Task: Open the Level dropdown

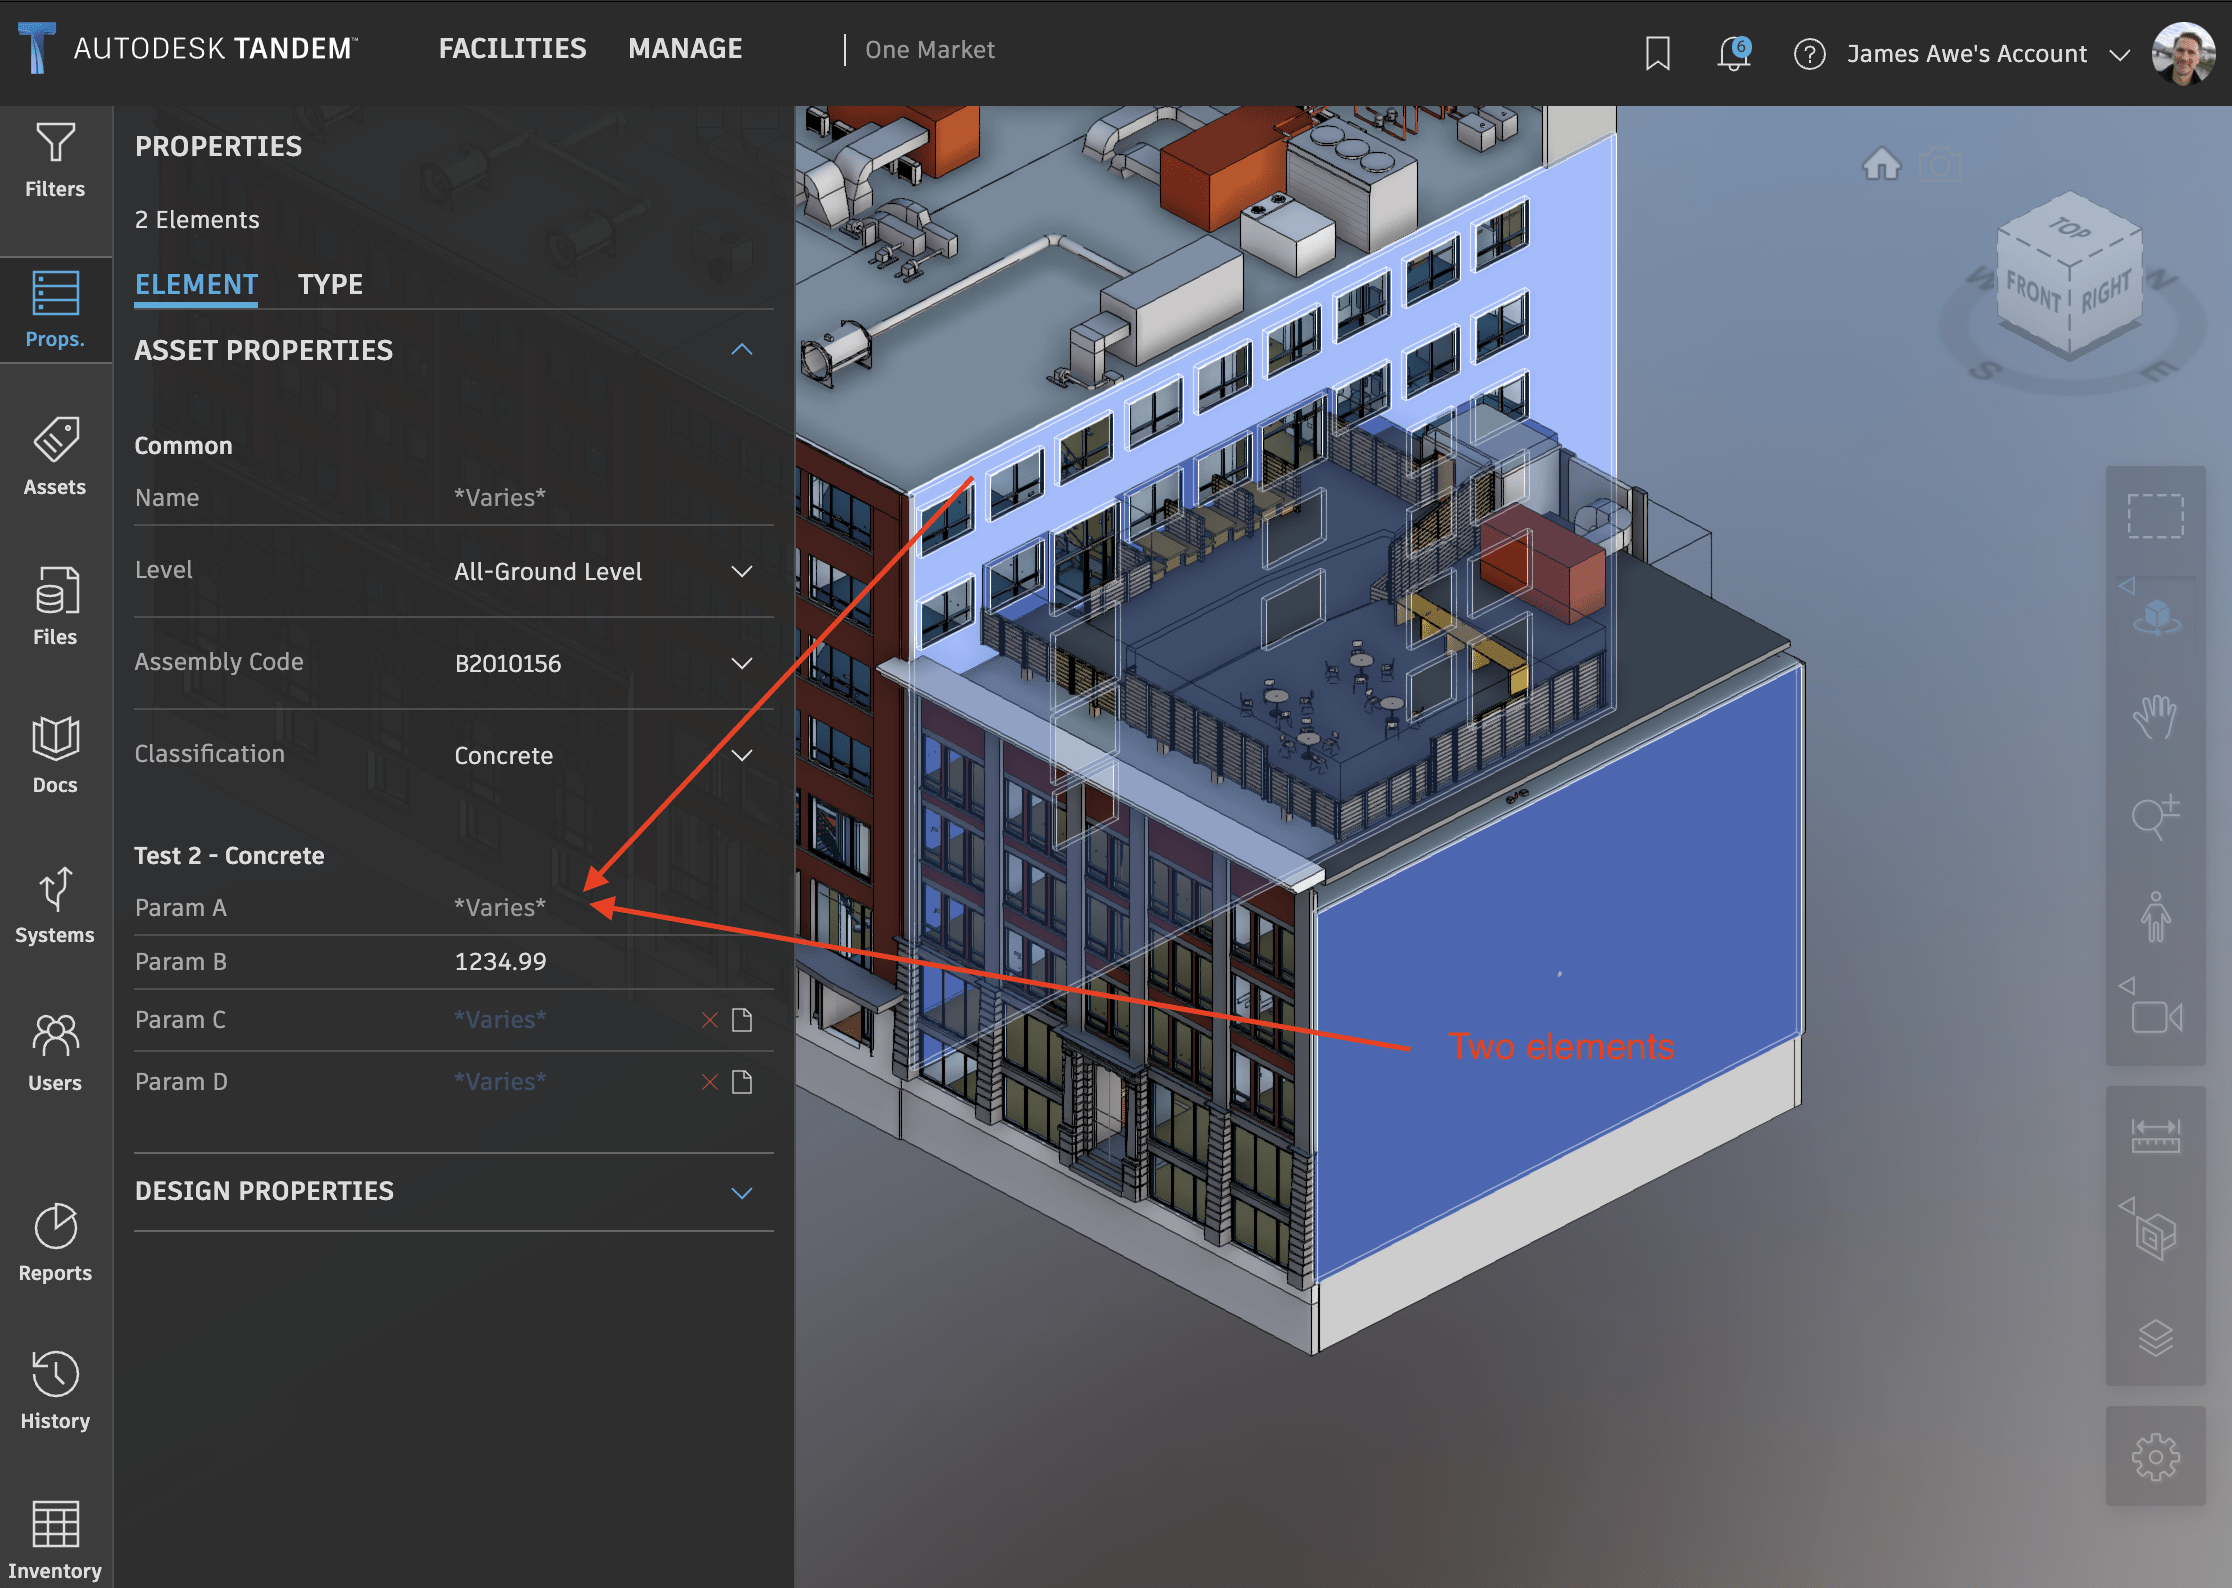Action: point(742,571)
